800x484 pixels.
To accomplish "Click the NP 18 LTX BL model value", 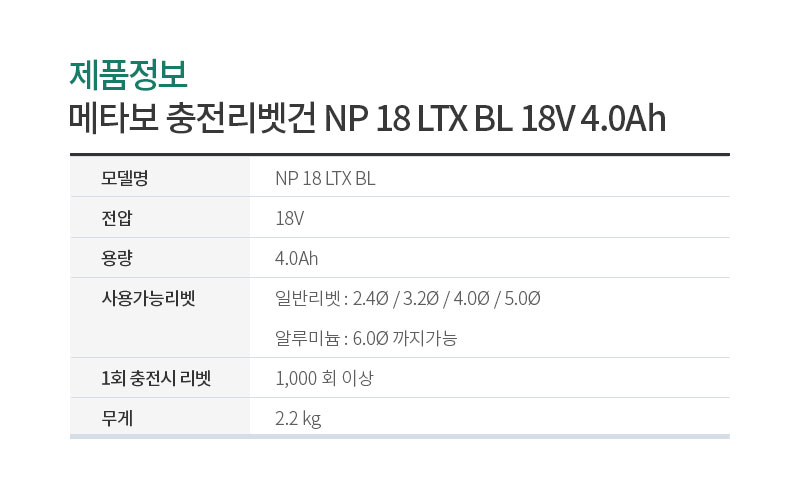I will (x=325, y=179).
